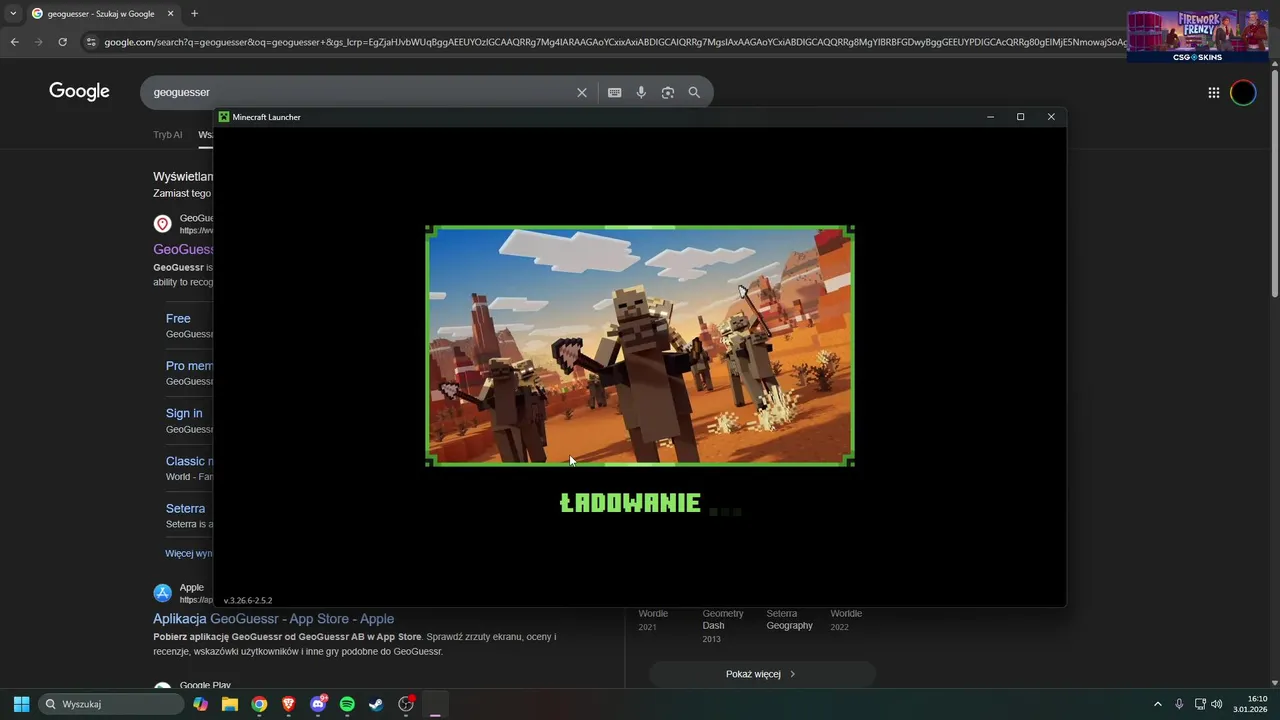Select Geometry Dash related game

click(723, 626)
